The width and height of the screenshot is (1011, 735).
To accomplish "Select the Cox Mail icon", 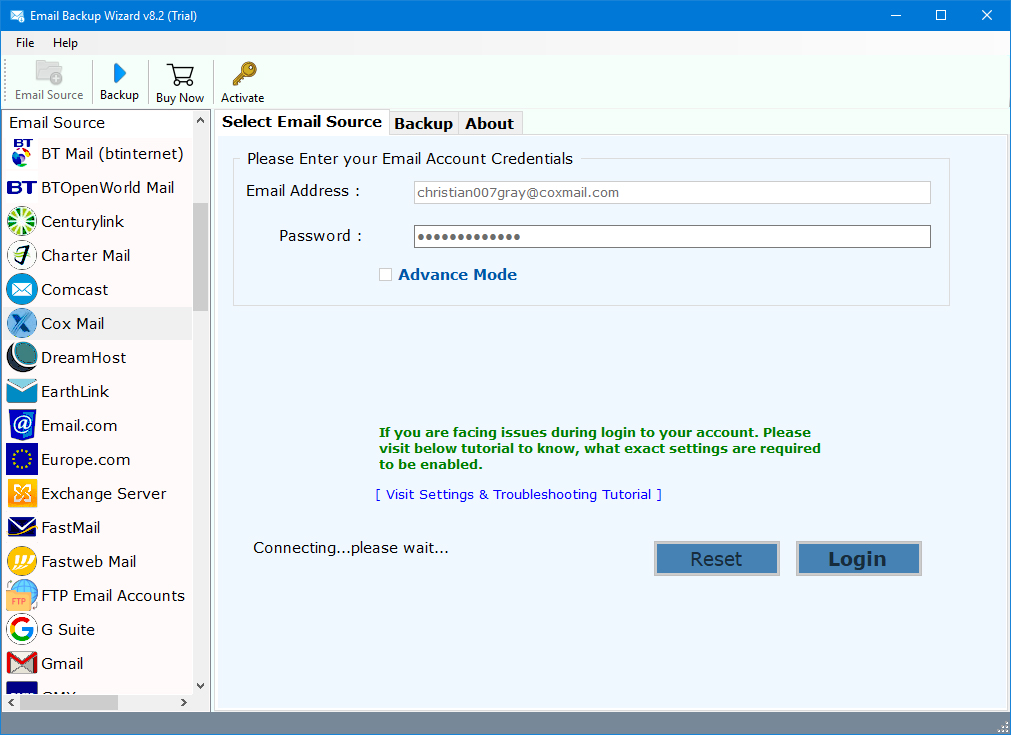I will [21, 324].
